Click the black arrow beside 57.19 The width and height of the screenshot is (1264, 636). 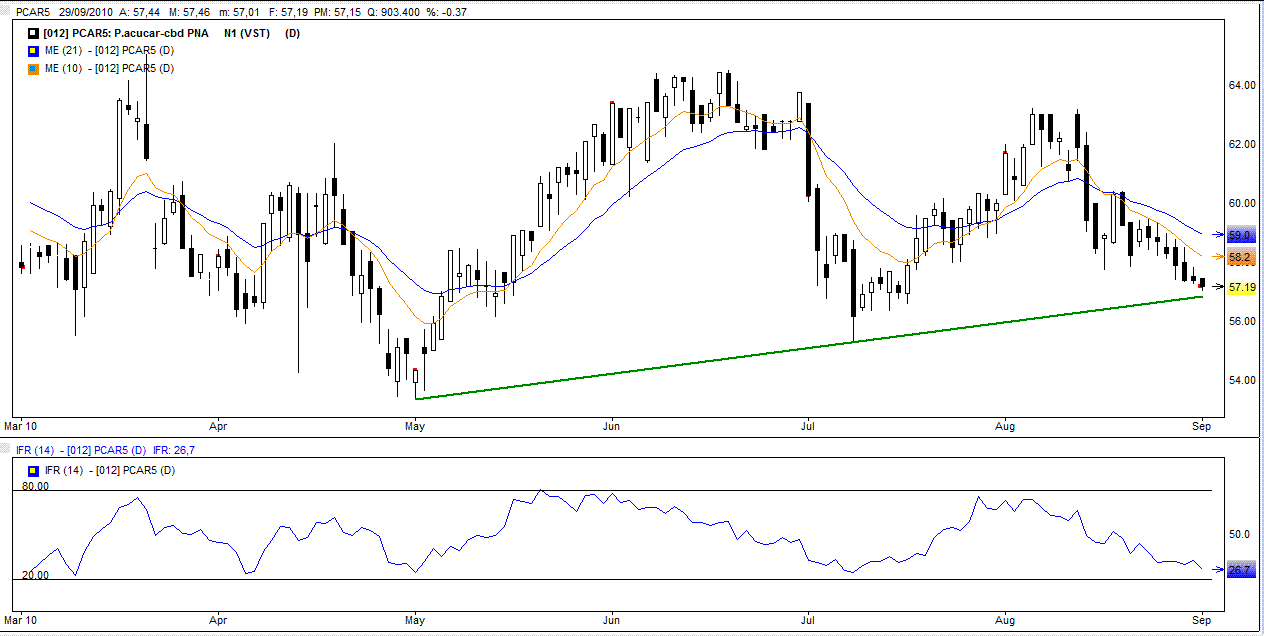[x=1218, y=287]
